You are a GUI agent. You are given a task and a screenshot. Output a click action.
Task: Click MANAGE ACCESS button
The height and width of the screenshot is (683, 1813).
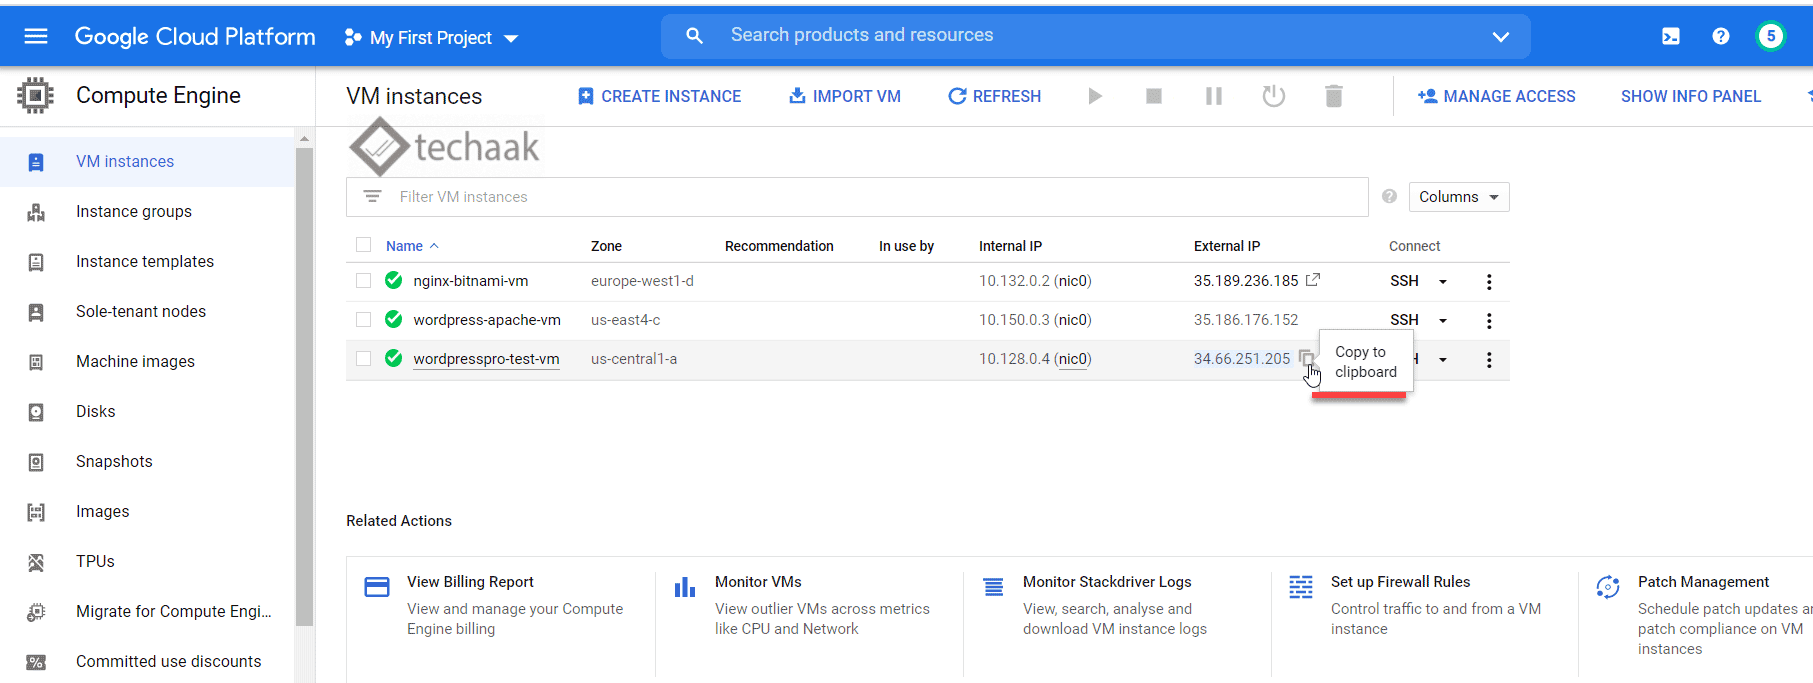click(1496, 96)
